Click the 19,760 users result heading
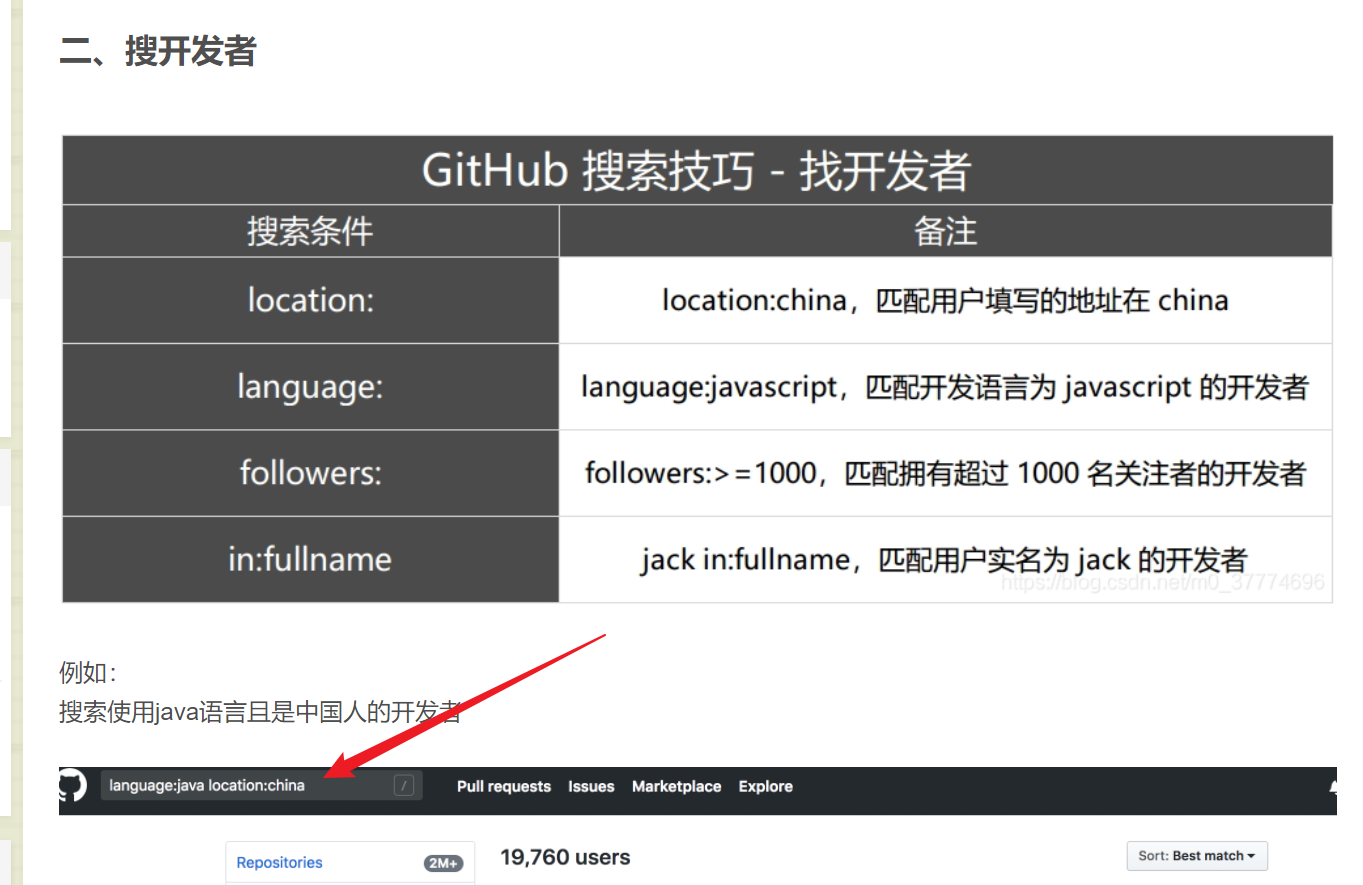 566,857
